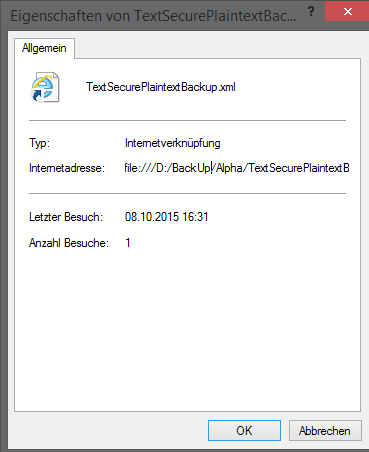Image resolution: width=369 pixels, height=452 pixels.
Task: Click the Internetadresse: label
Action: [x=67, y=168]
